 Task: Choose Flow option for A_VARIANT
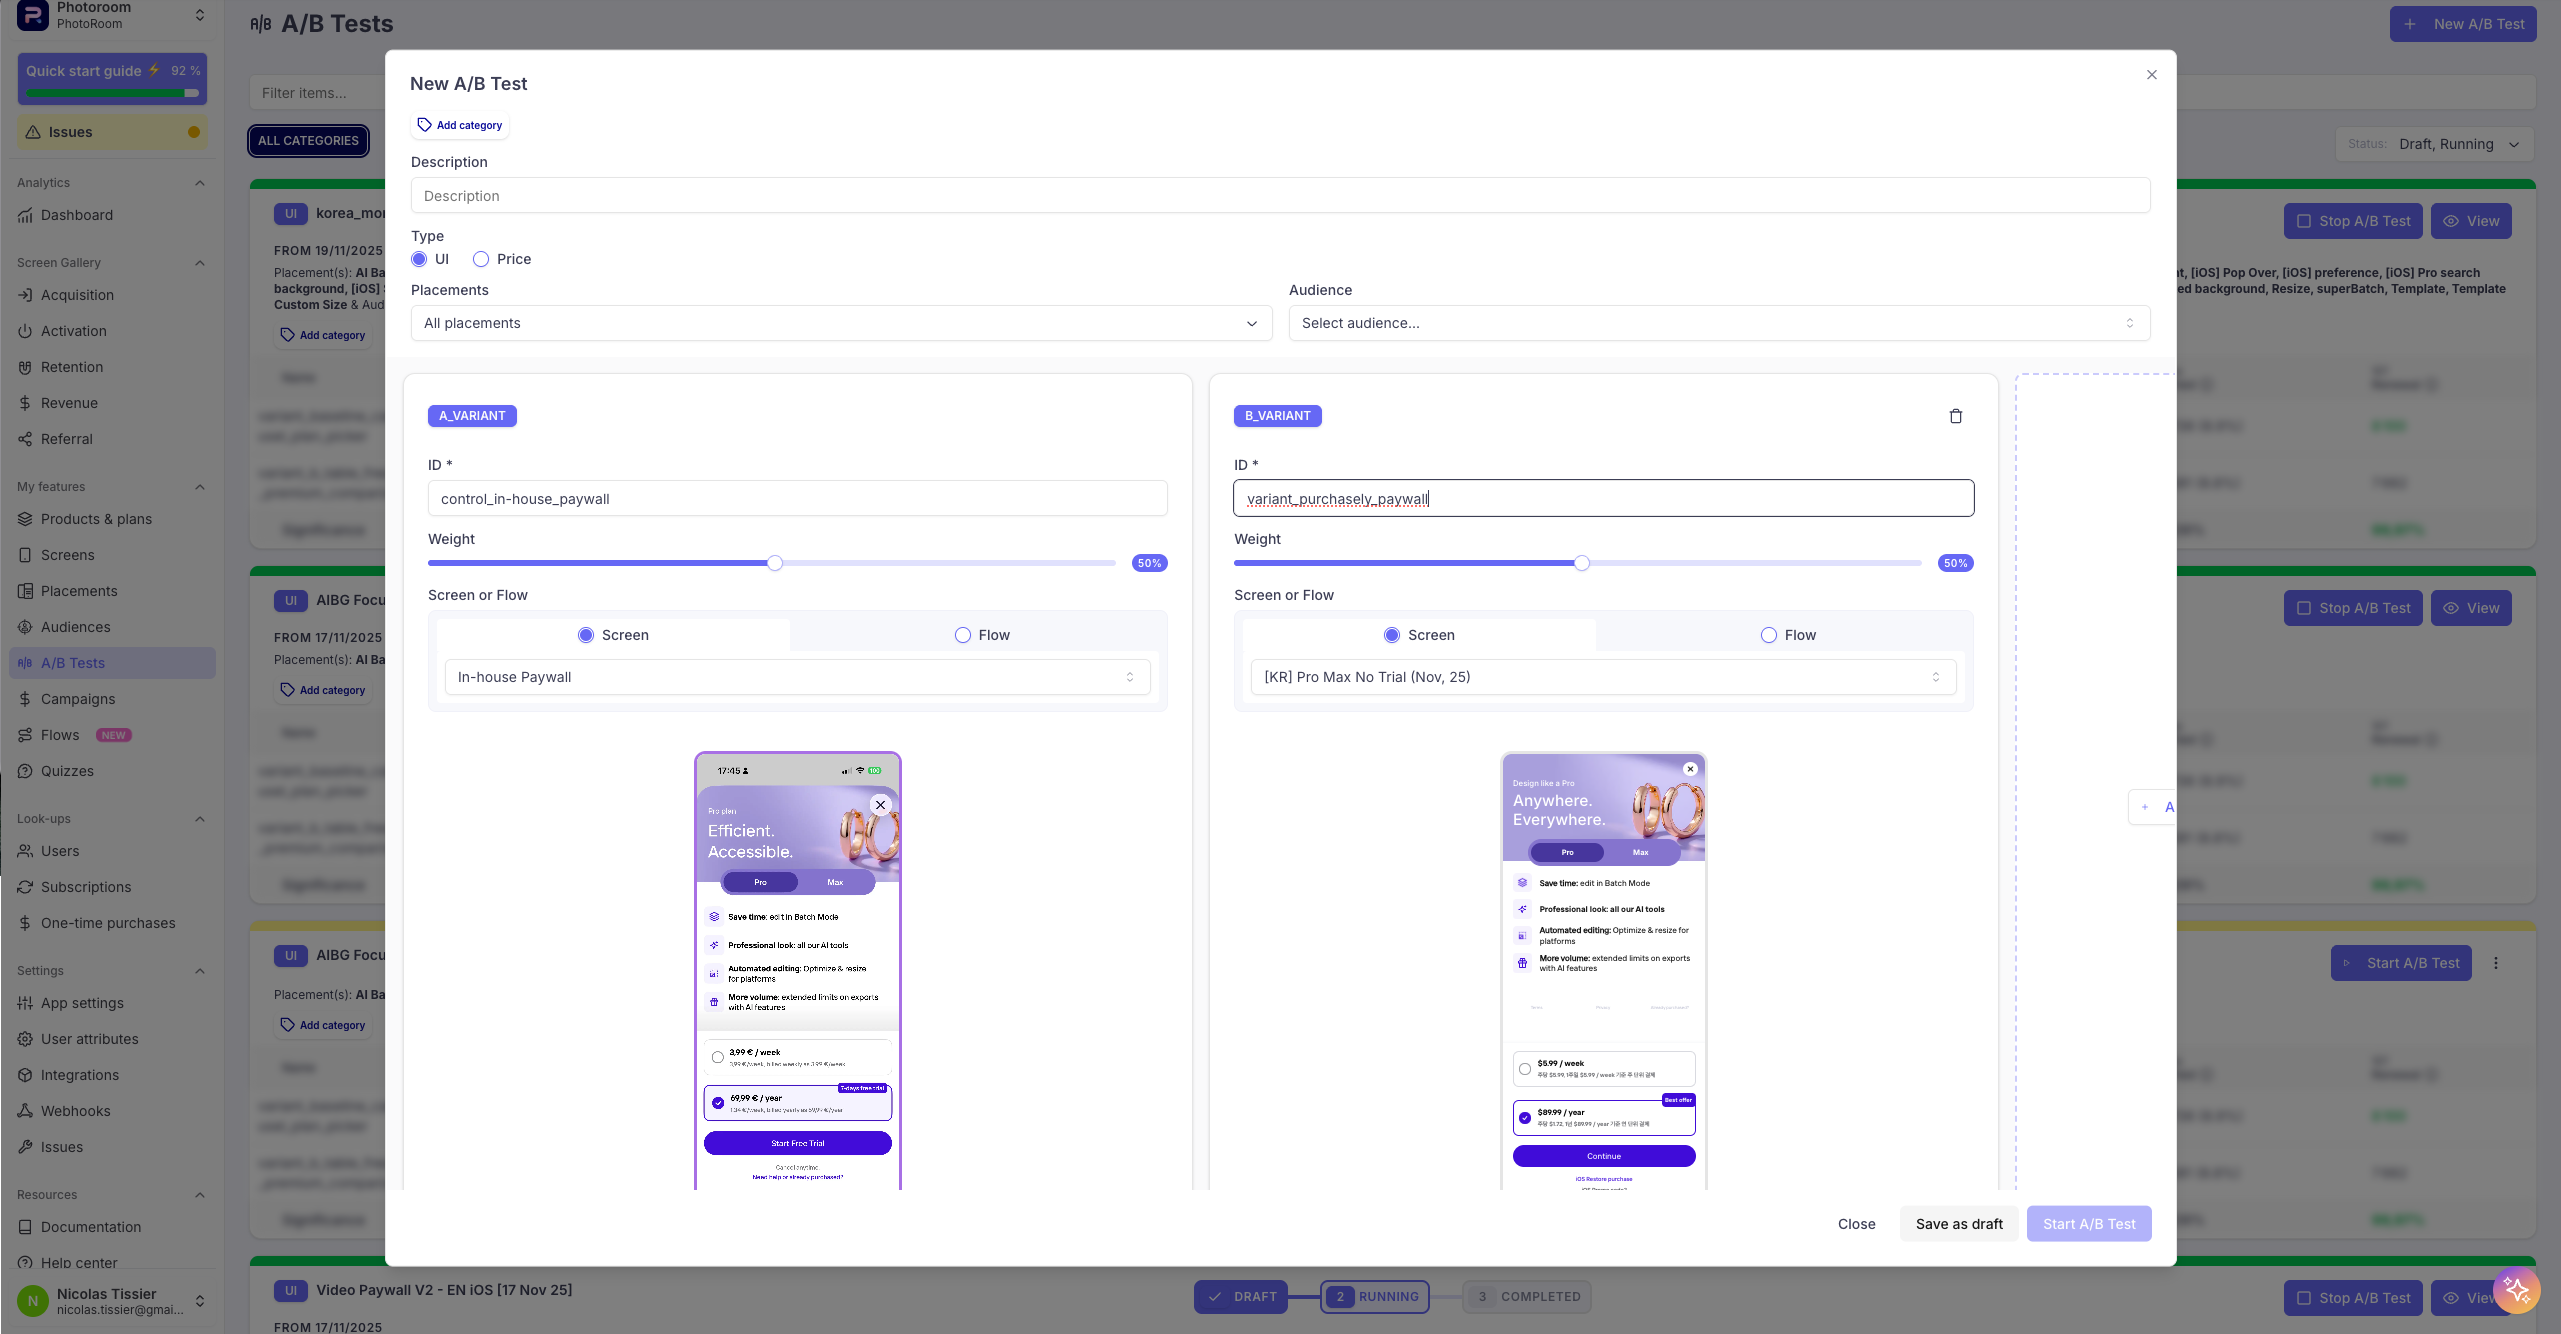click(x=963, y=635)
